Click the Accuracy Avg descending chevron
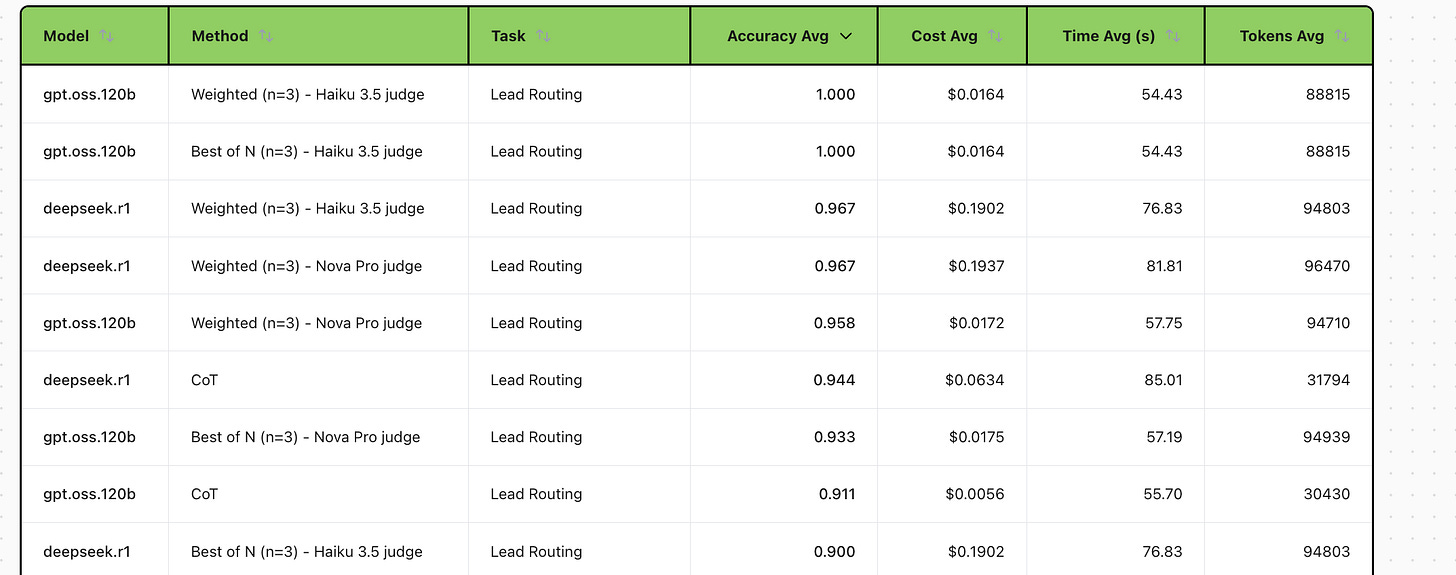Viewport: 1456px width, 575px height. coord(846,36)
